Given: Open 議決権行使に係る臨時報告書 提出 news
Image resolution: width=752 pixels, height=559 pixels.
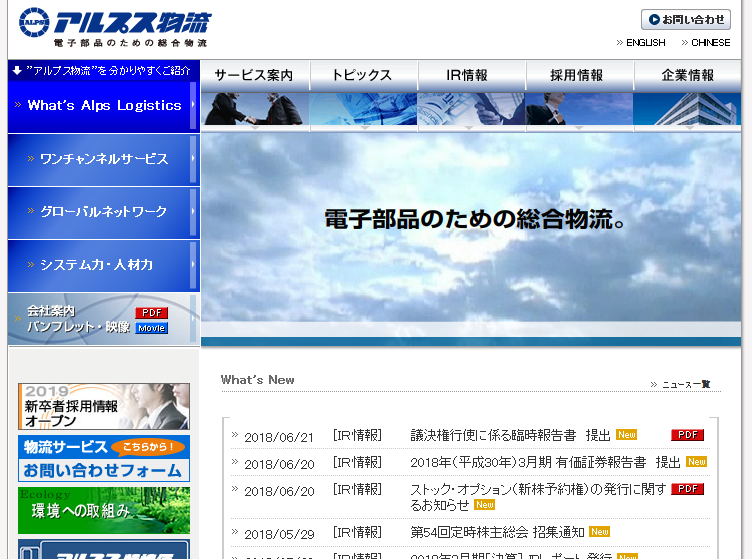Looking at the screenshot, I should pos(510,435).
